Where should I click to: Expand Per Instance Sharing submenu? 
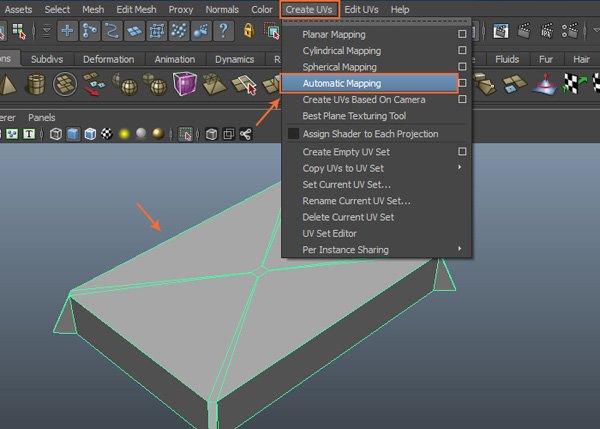point(460,249)
